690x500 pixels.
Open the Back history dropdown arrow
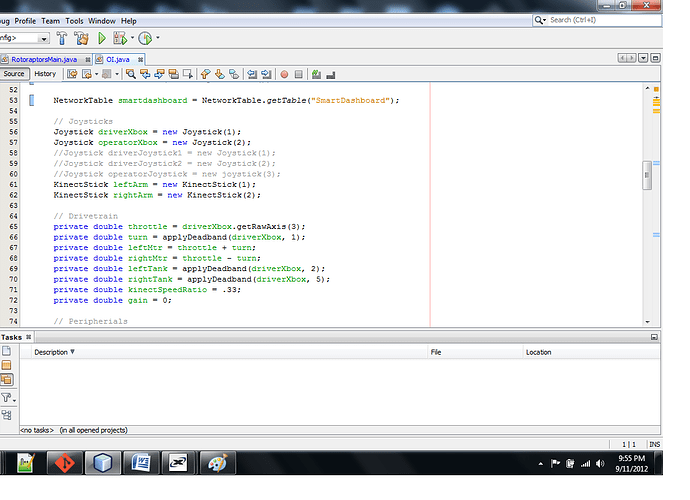[x=96, y=74]
